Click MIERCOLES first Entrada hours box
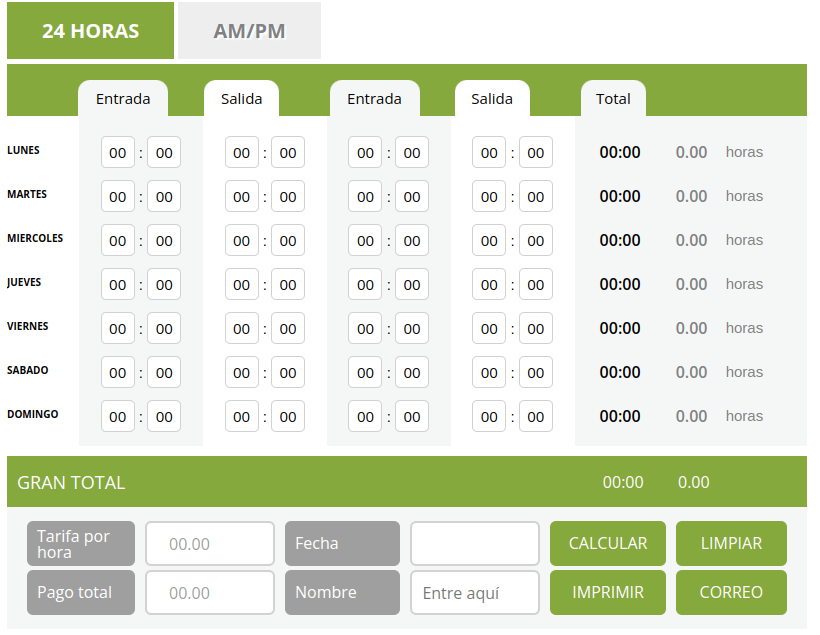This screenshot has height=635, width=820. [x=117, y=240]
